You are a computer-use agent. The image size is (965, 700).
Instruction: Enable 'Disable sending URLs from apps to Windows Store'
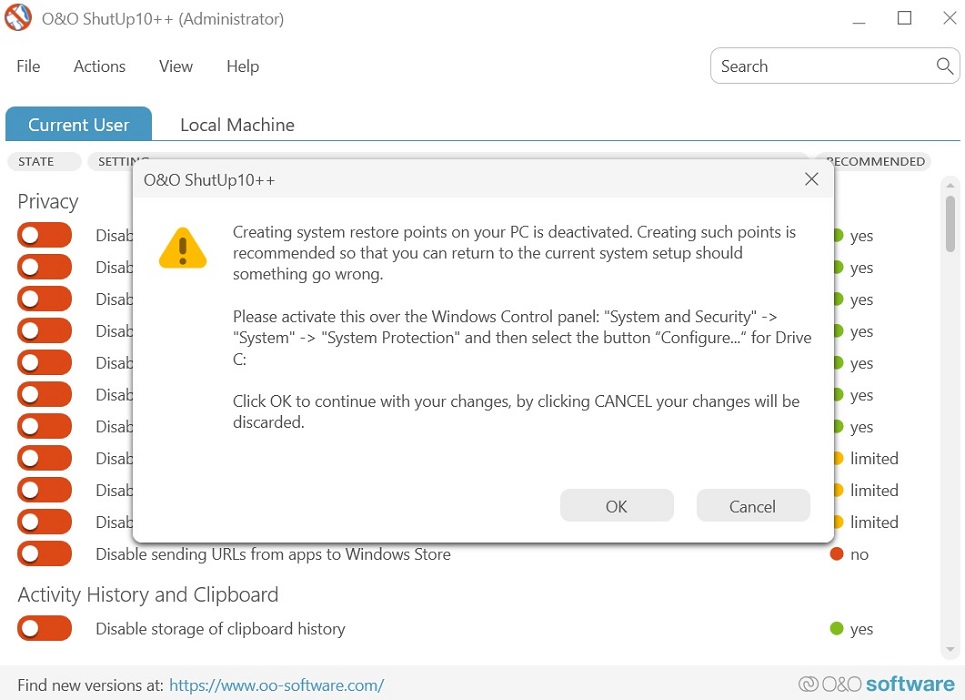44,553
